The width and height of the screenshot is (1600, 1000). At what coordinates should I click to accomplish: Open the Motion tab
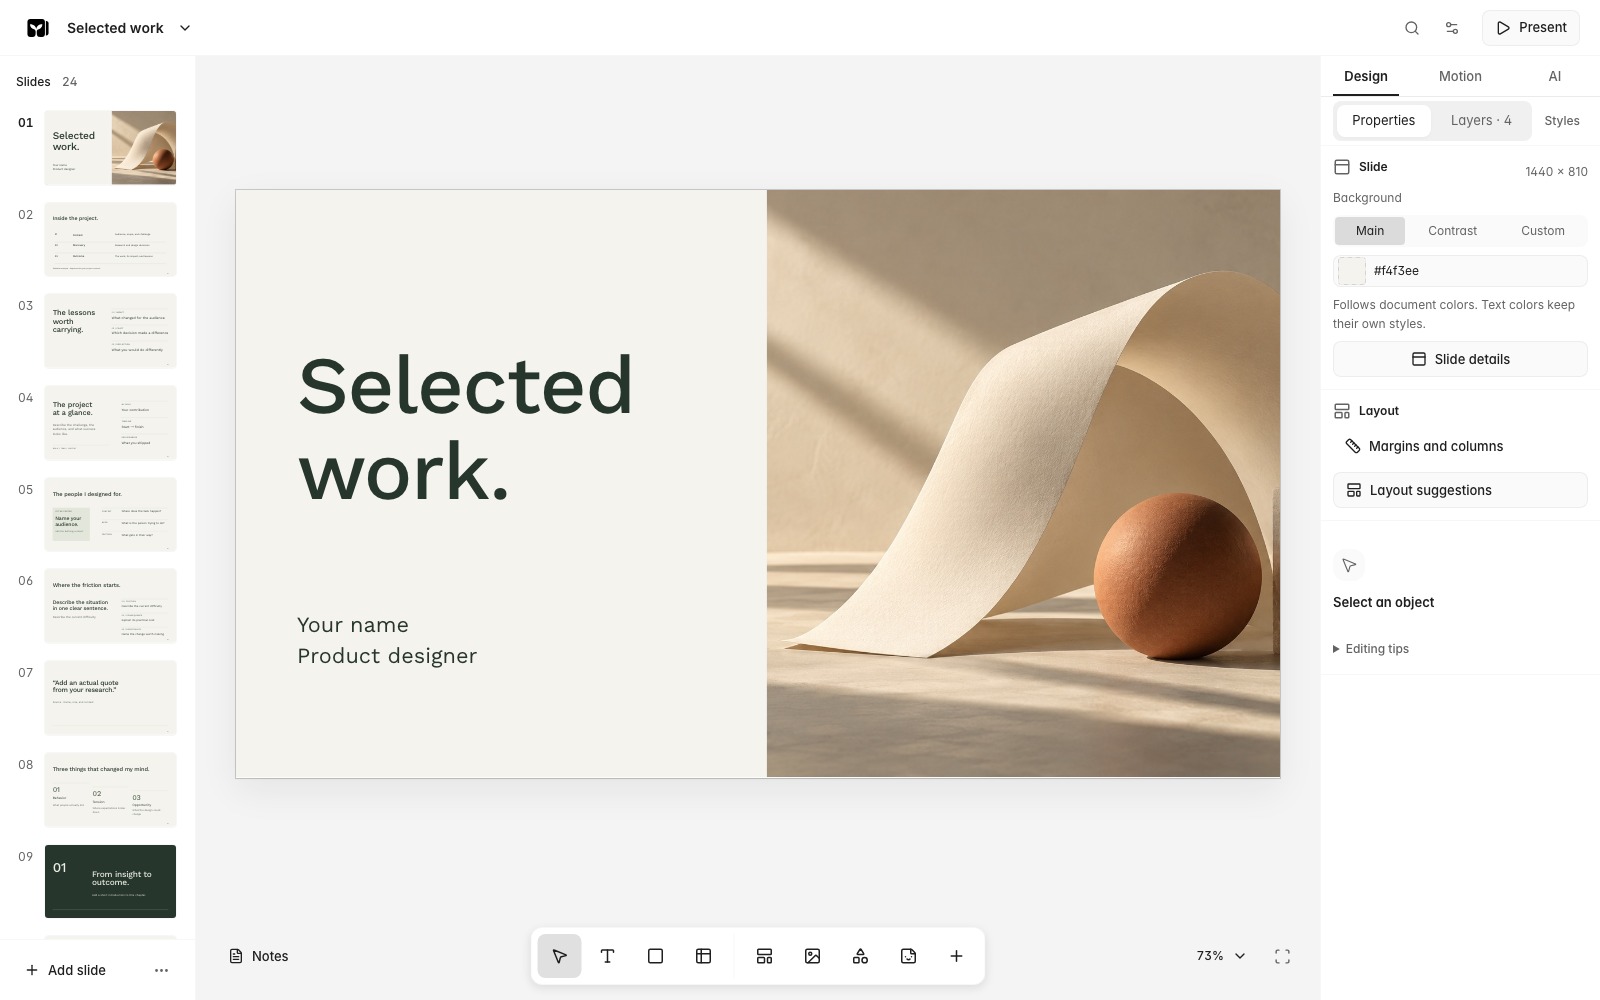(x=1460, y=76)
